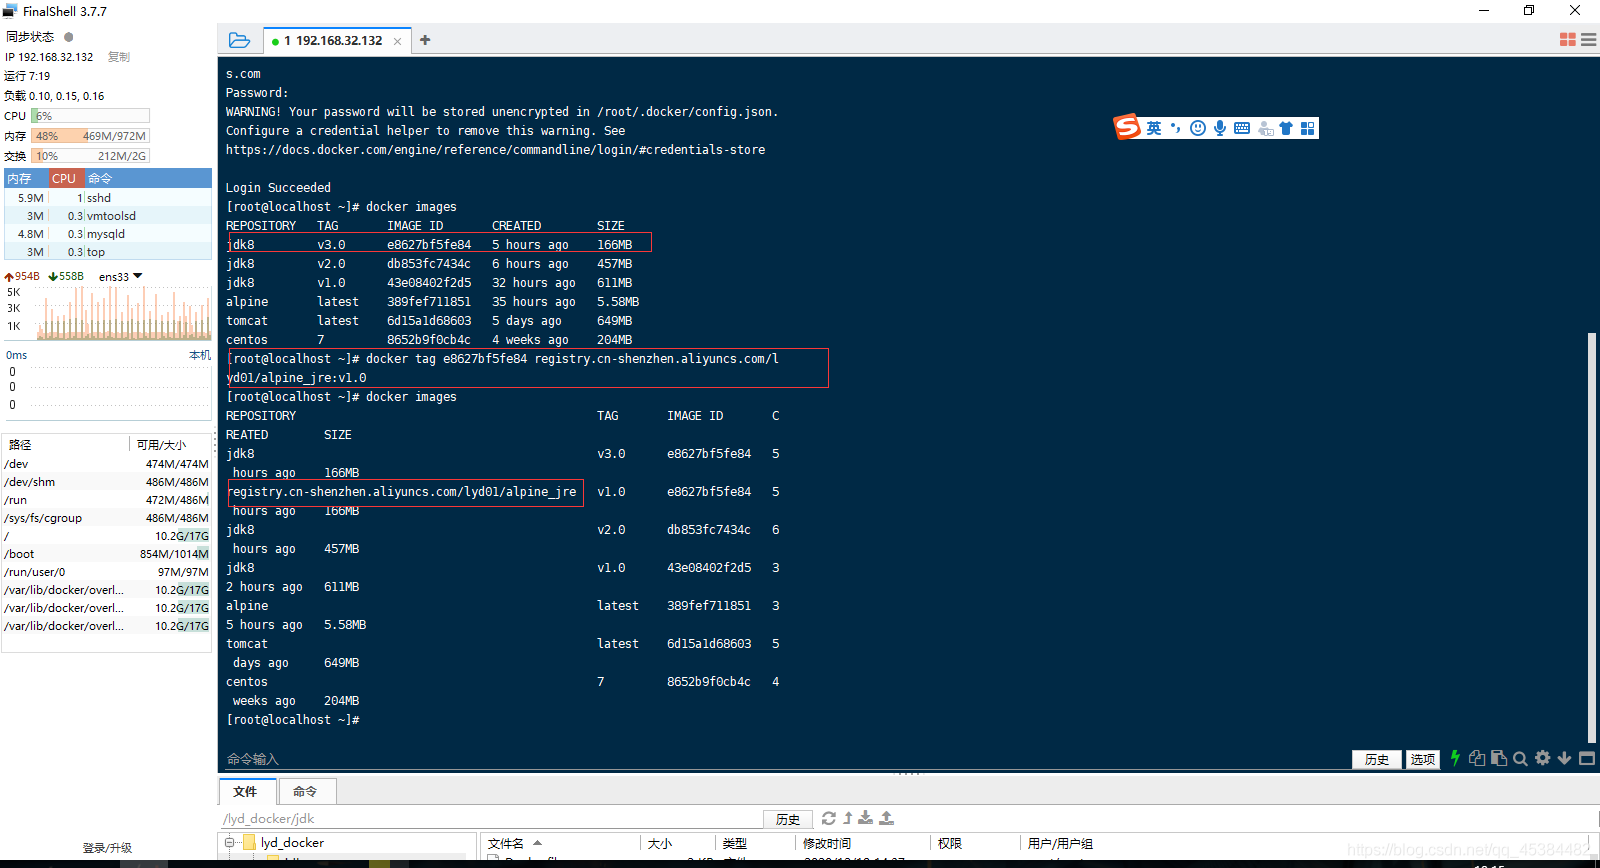1600x868 pixels.
Task: Click the upload file icon
Action: coord(886,818)
